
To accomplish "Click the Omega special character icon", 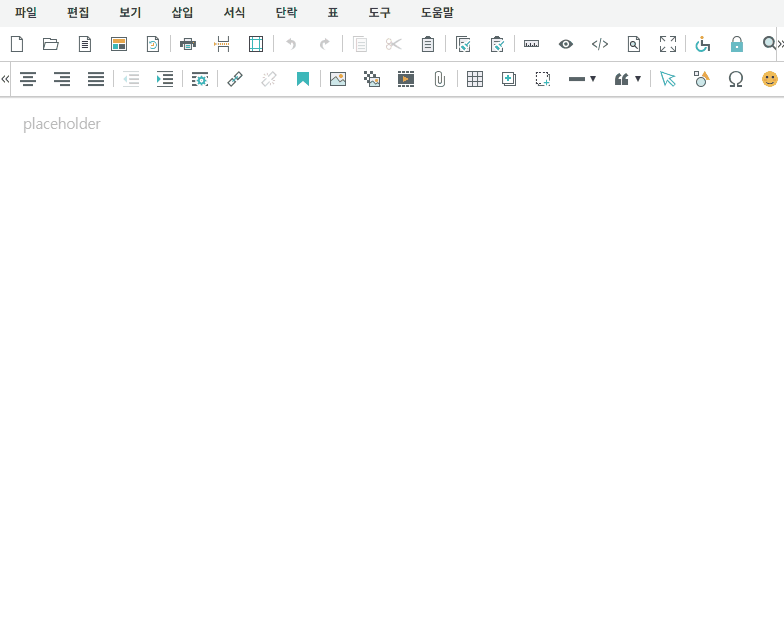I will [736, 79].
